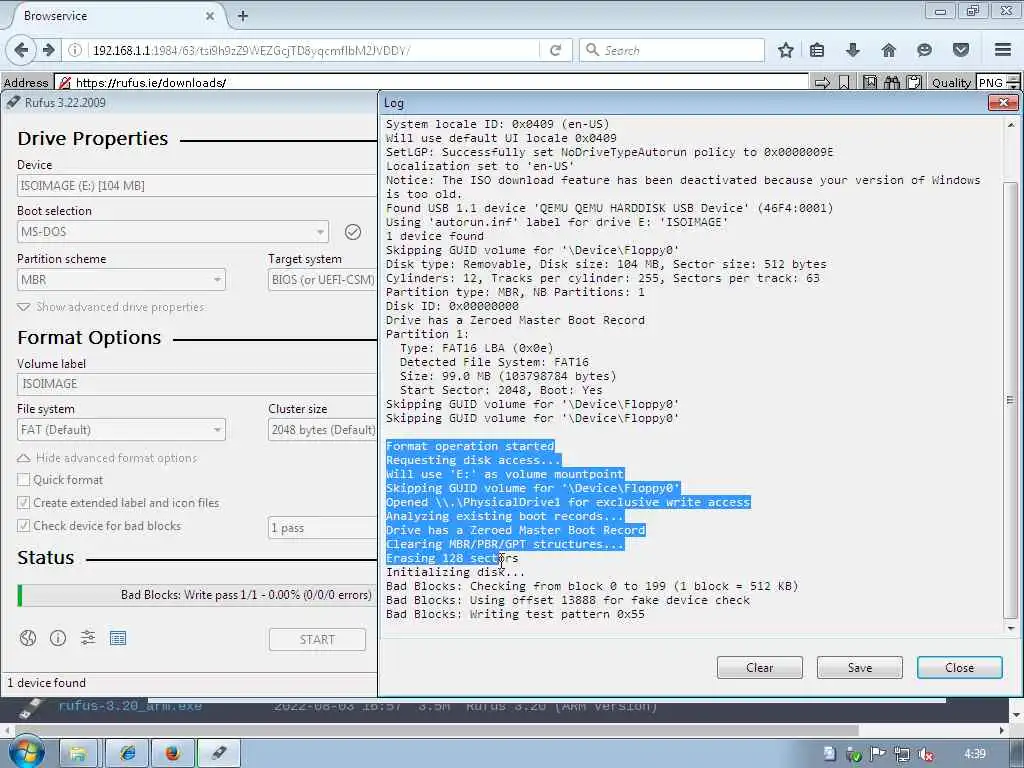1024x768 pixels.
Task: Click the Volume label ISOIMAGE field
Action: point(197,384)
